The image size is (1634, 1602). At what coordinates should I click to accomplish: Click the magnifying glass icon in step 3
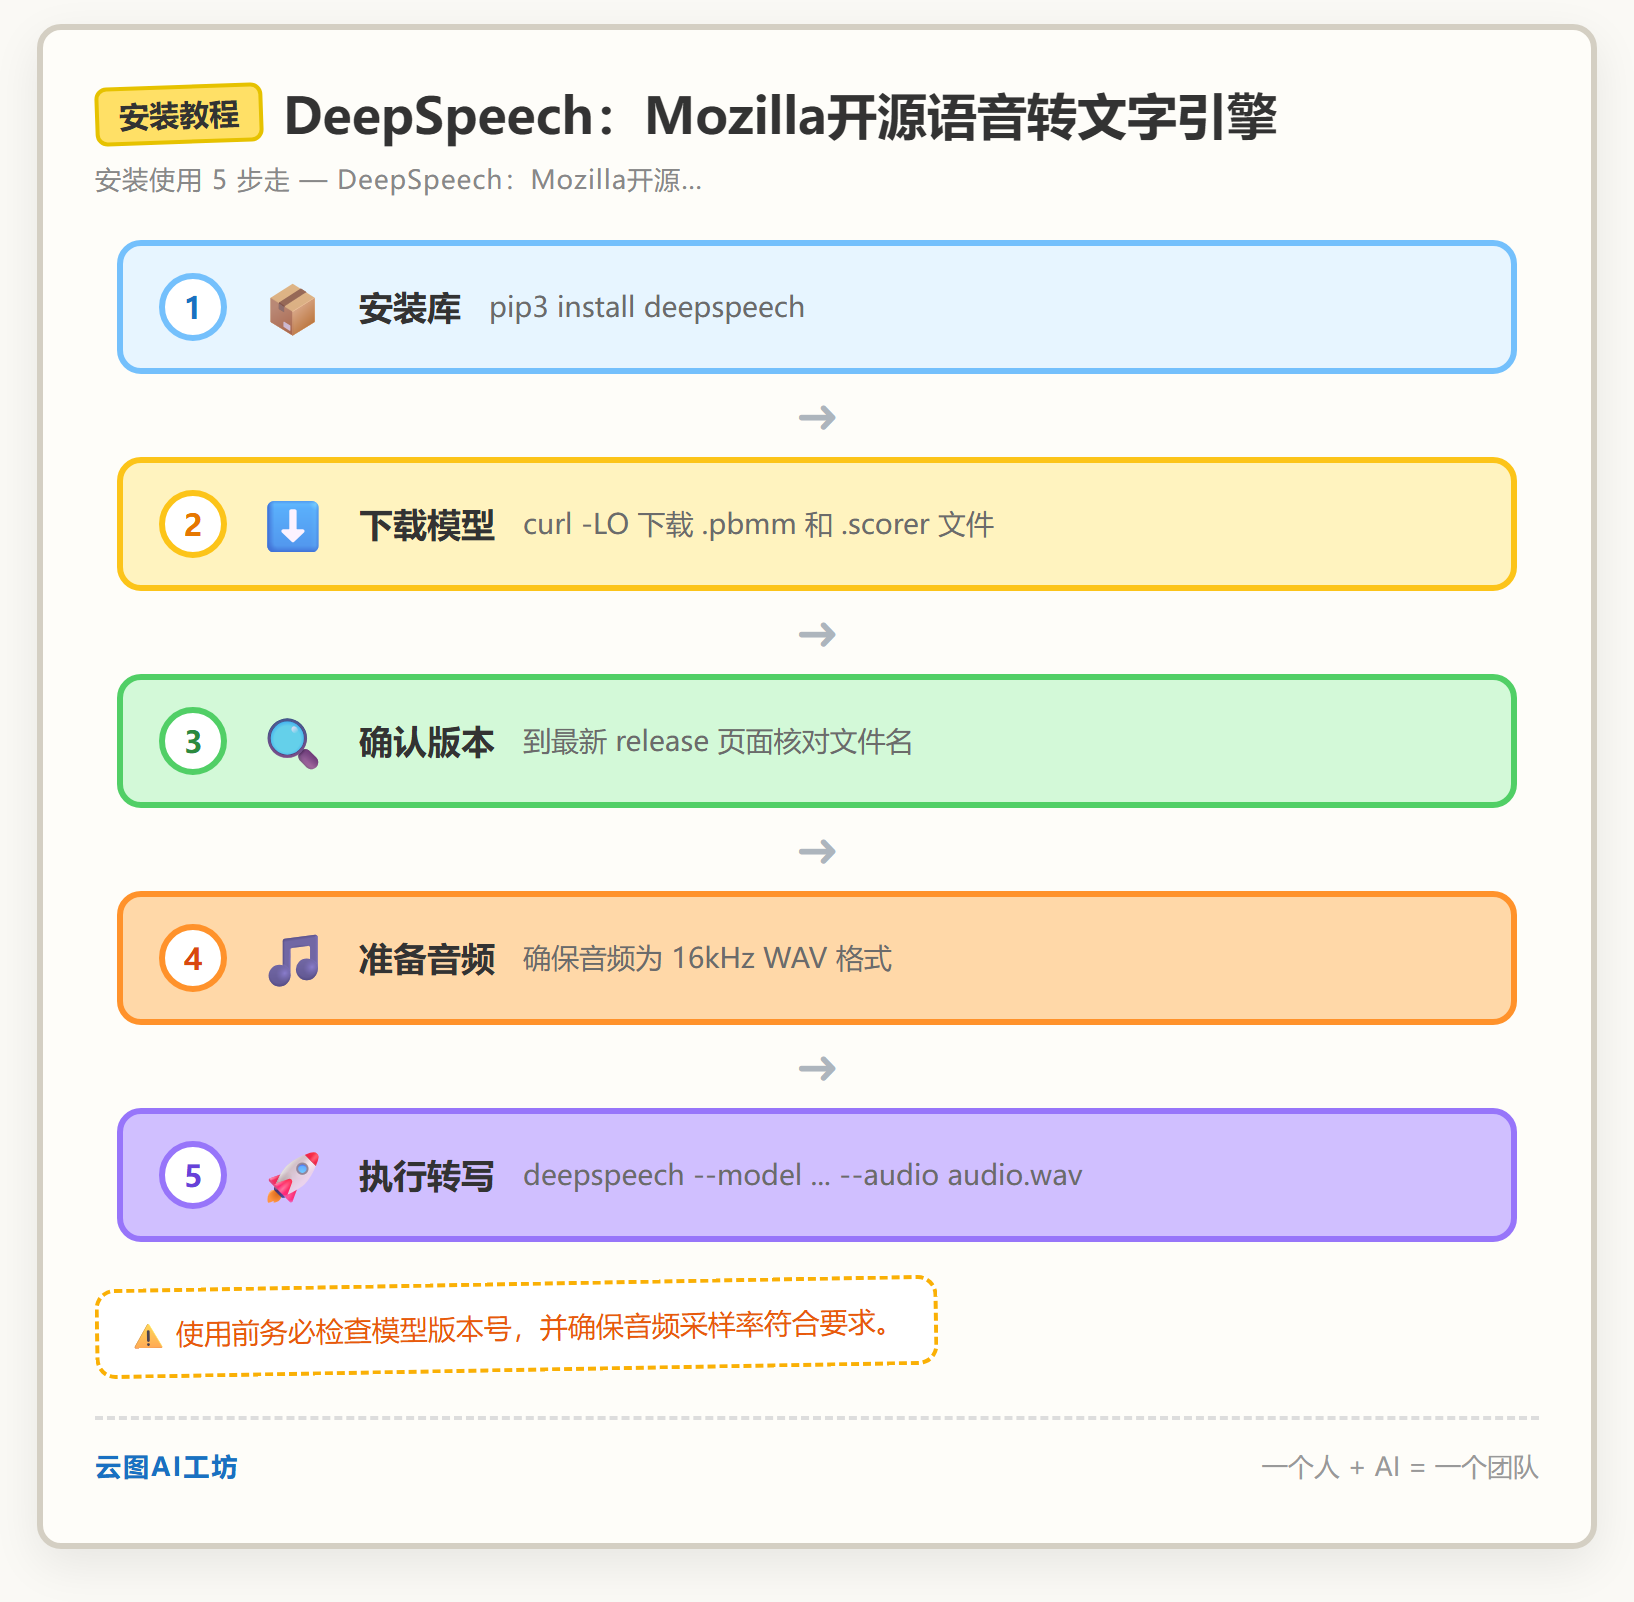click(x=293, y=742)
